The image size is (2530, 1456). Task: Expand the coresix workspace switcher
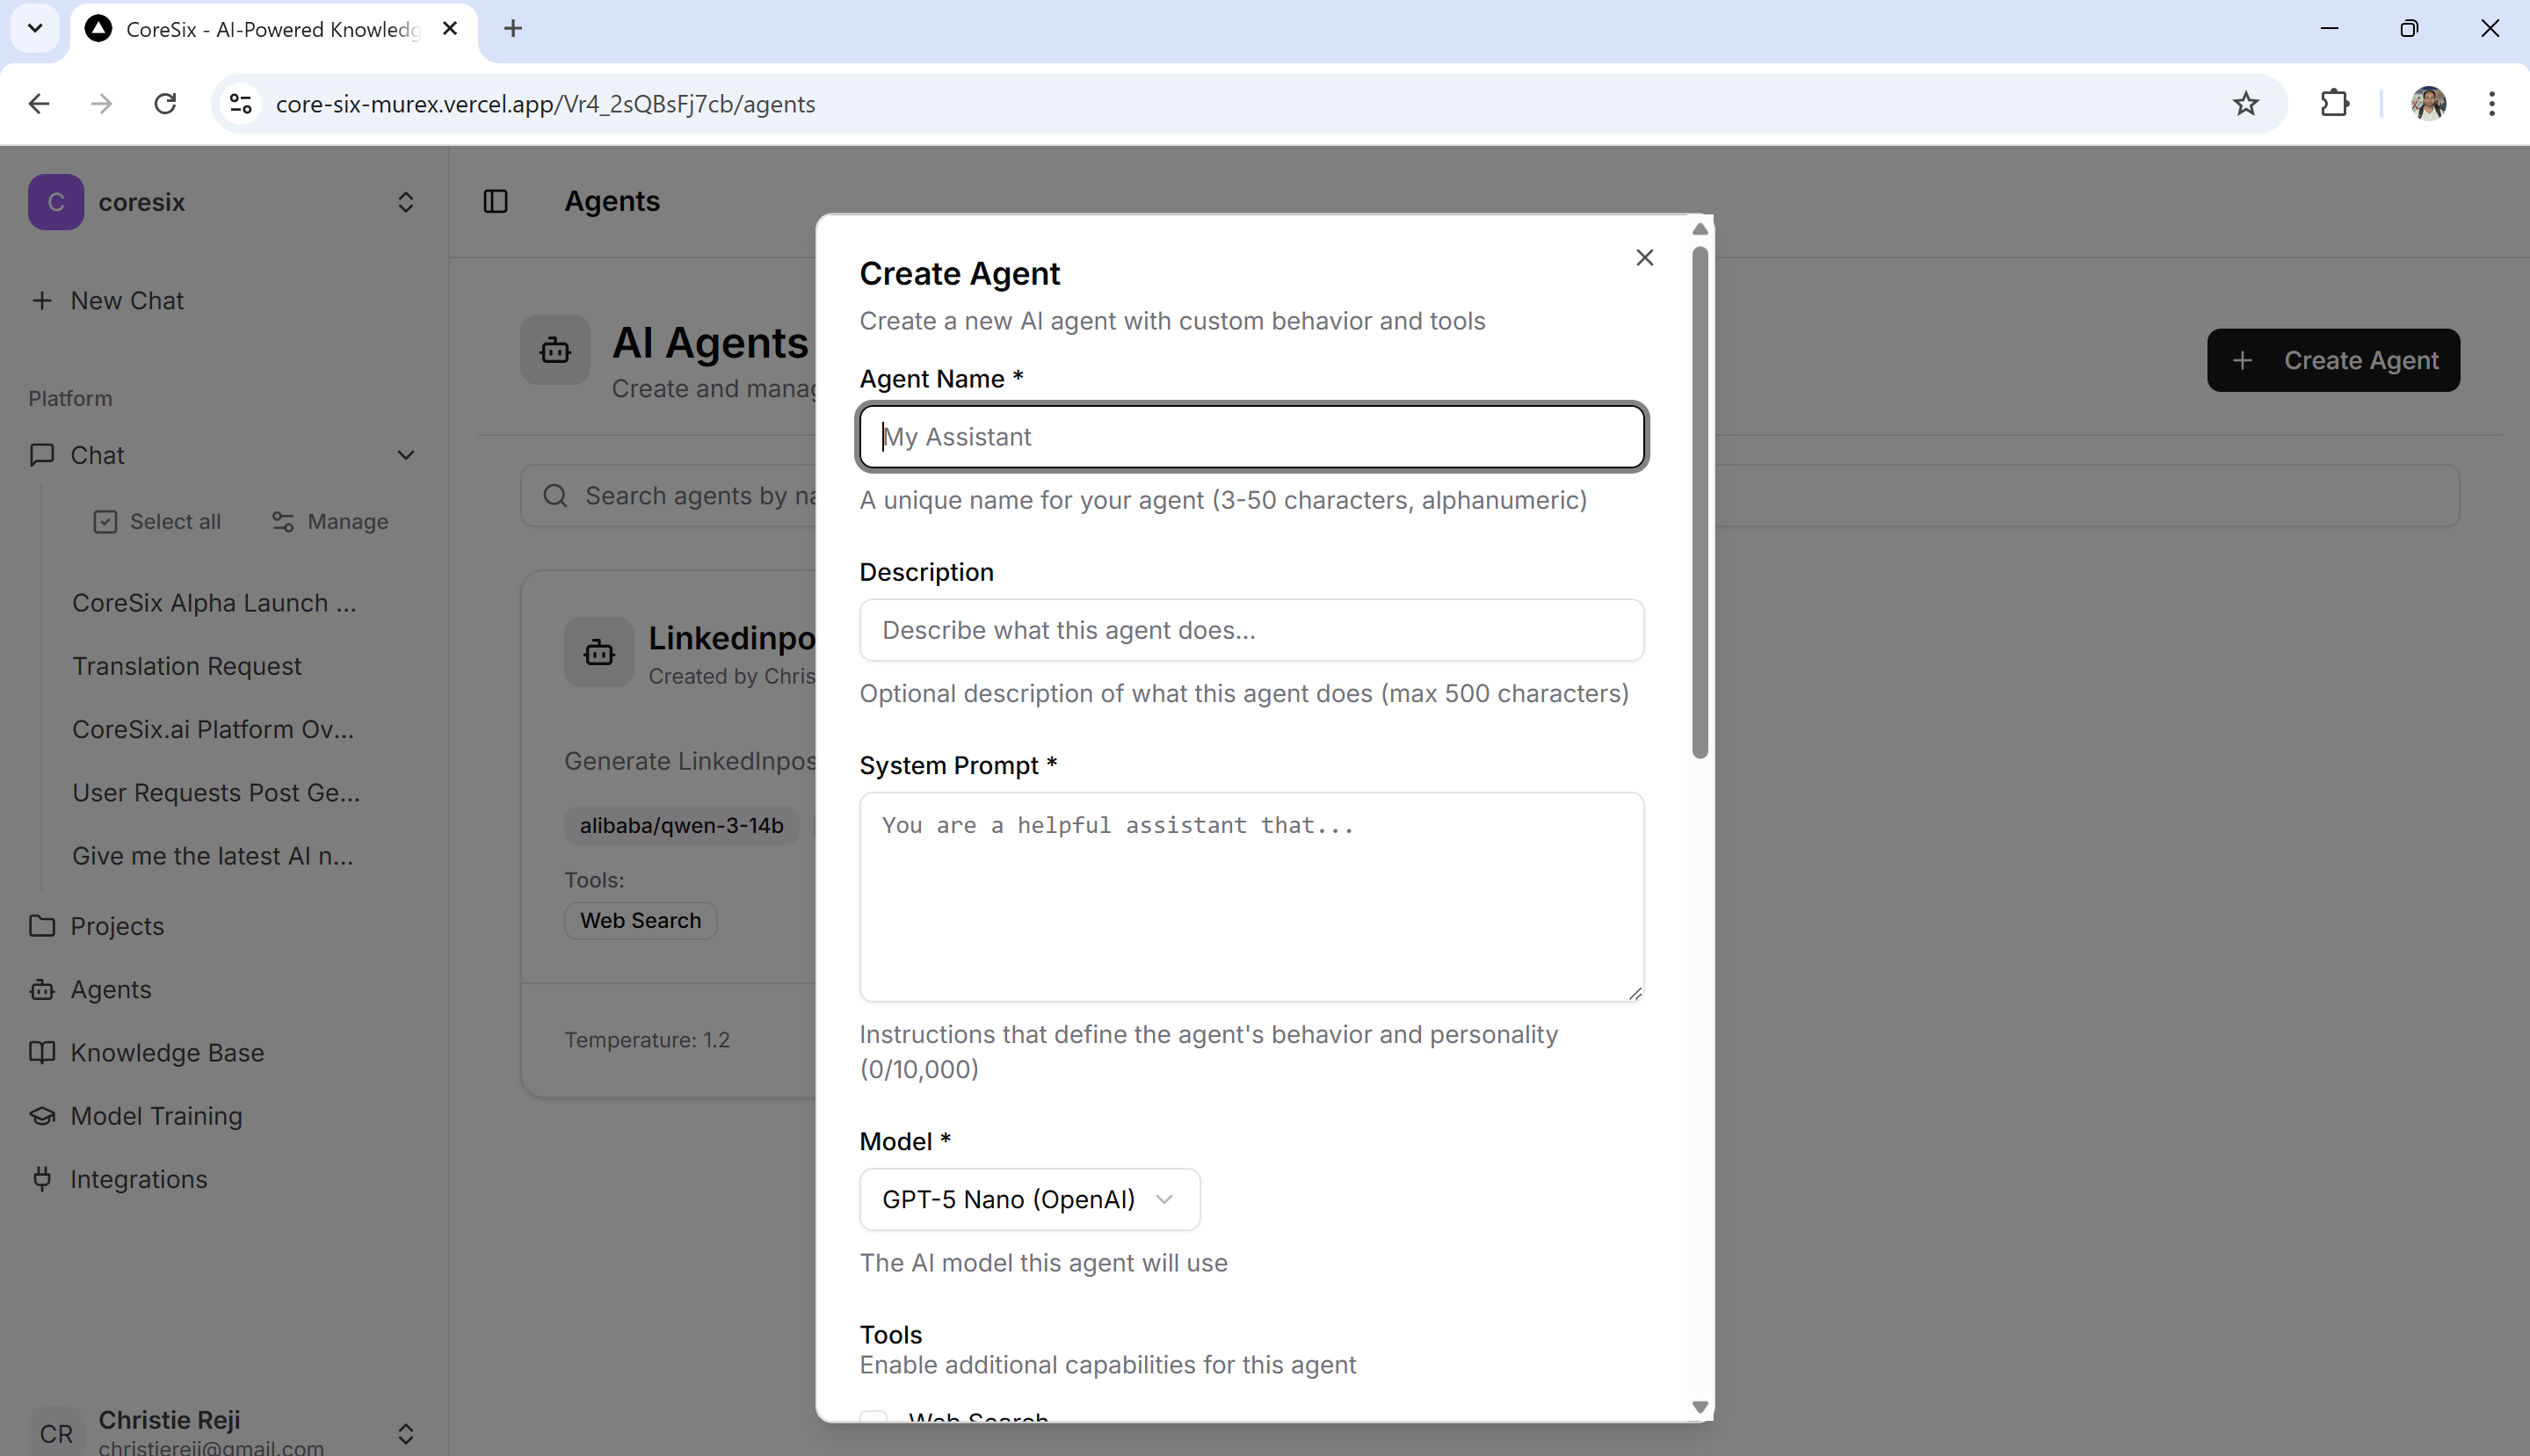405,202
